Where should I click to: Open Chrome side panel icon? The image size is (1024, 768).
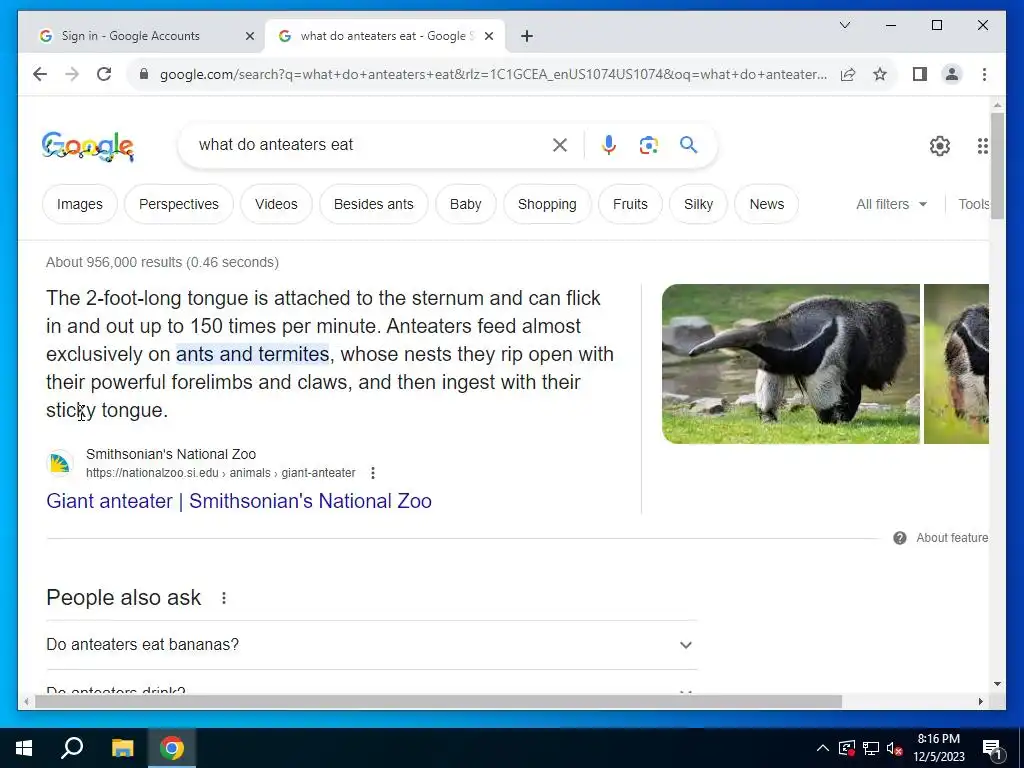pyautogui.click(x=920, y=74)
